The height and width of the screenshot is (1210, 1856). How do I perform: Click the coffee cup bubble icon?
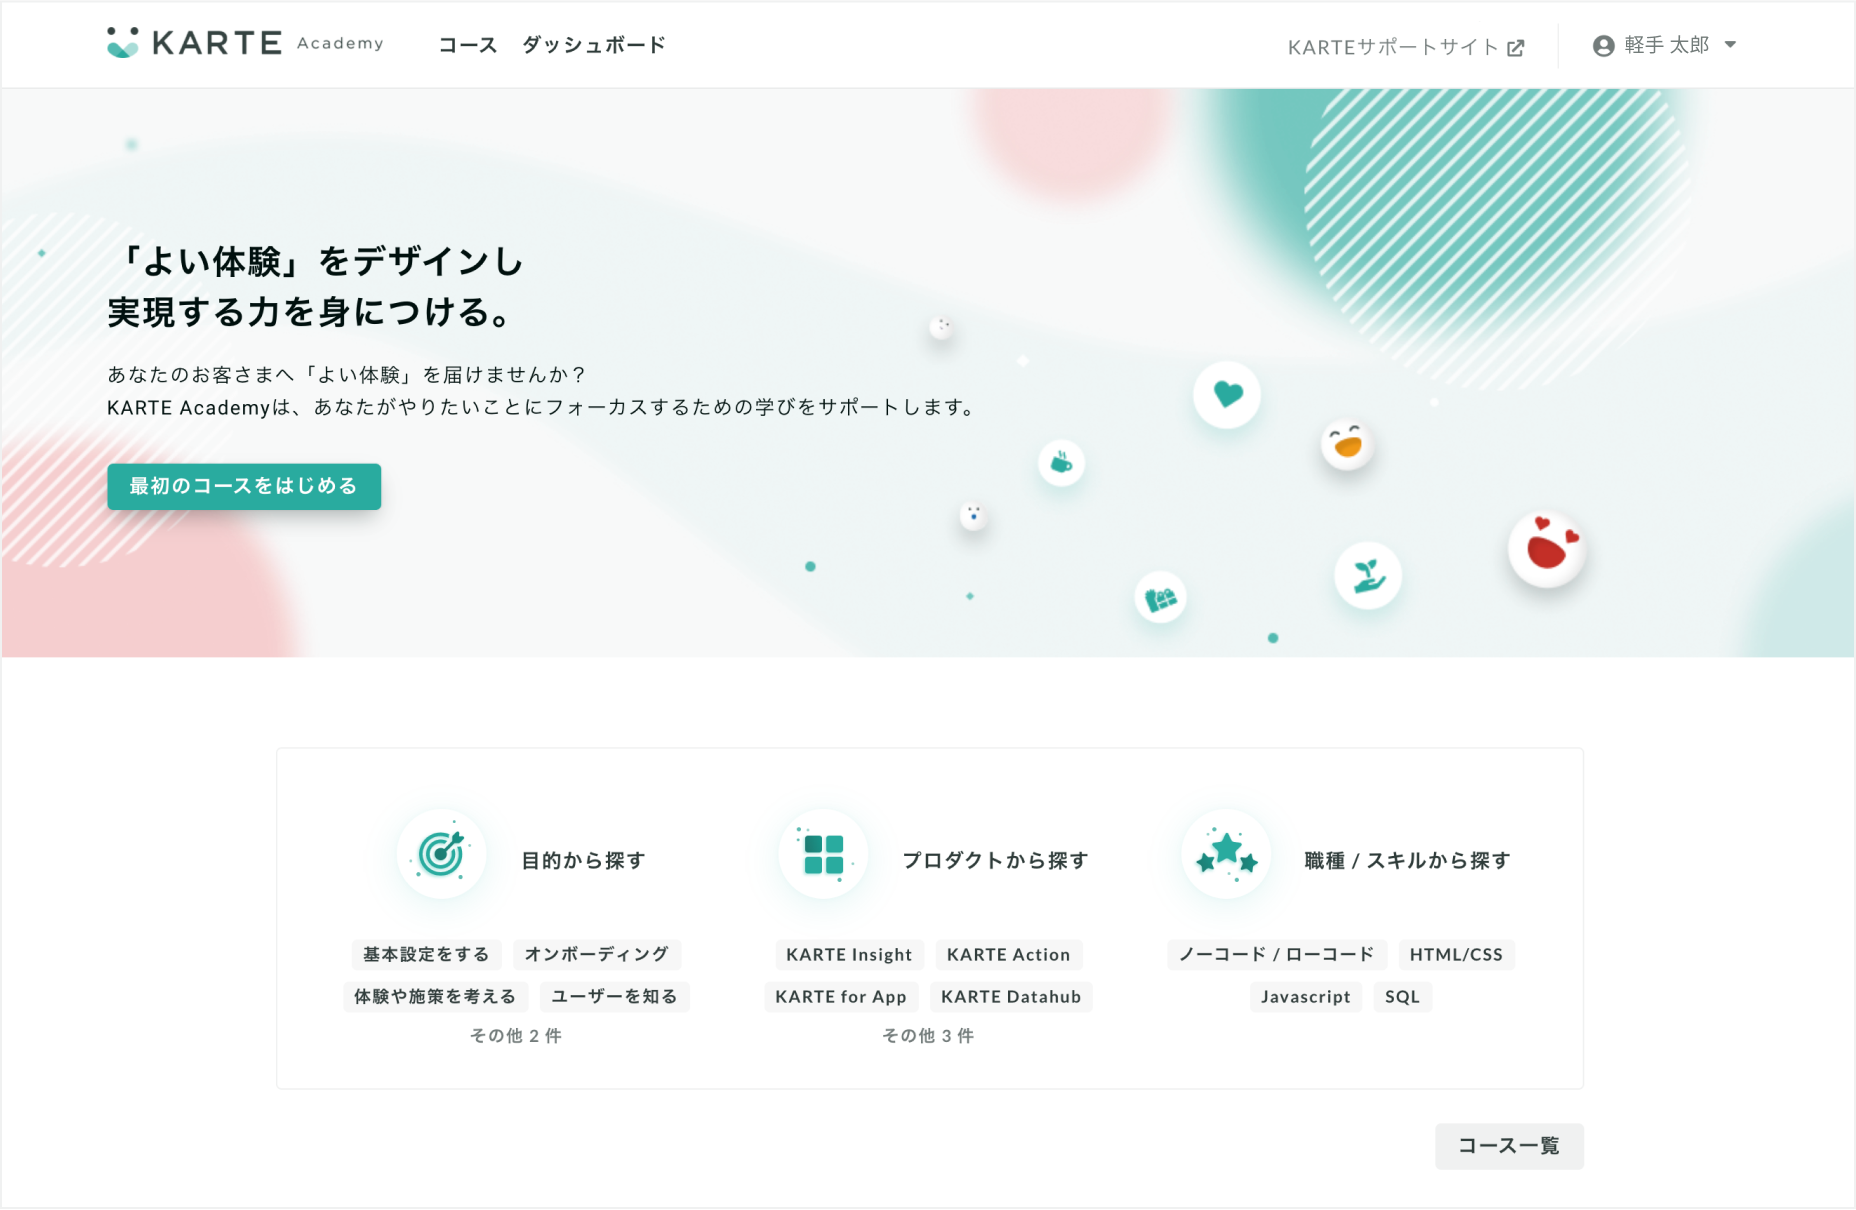pos(1061,463)
